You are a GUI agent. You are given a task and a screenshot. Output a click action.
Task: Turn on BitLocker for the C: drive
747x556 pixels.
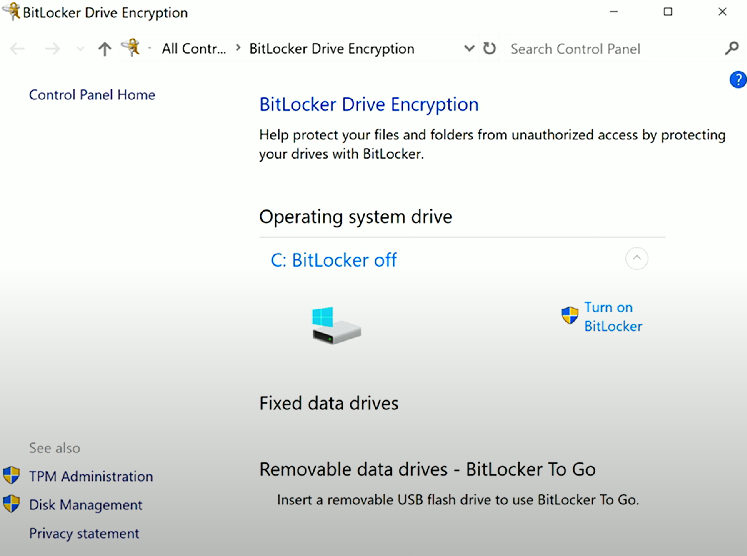pyautogui.click(x=613, y=317)
